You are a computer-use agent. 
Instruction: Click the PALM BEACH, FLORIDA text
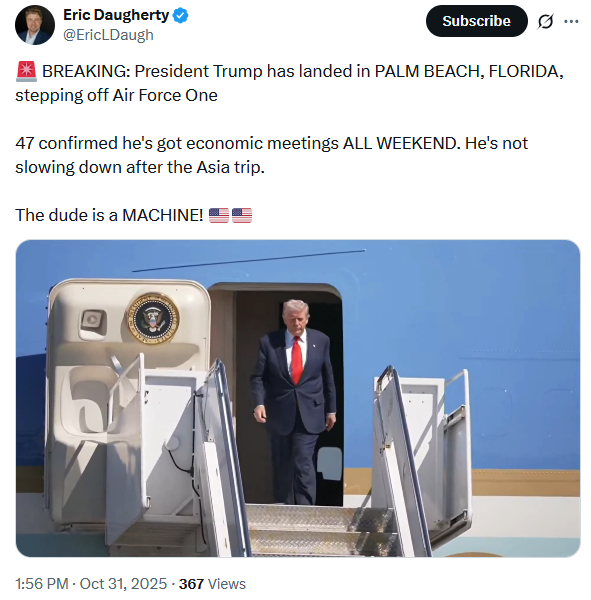(469, 71)
